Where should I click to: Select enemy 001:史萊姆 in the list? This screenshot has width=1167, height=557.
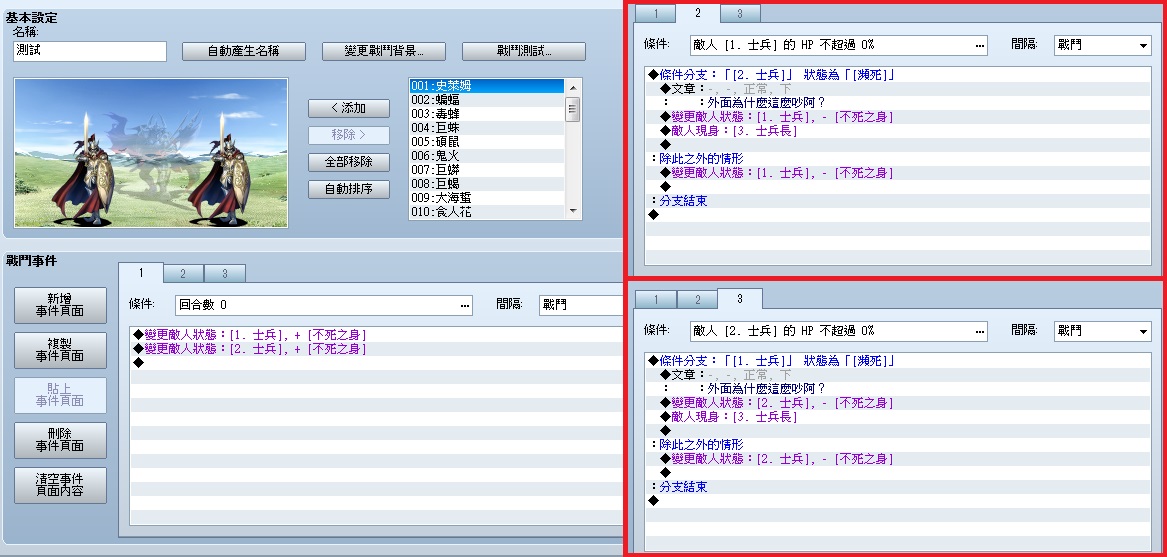(487, 86)
